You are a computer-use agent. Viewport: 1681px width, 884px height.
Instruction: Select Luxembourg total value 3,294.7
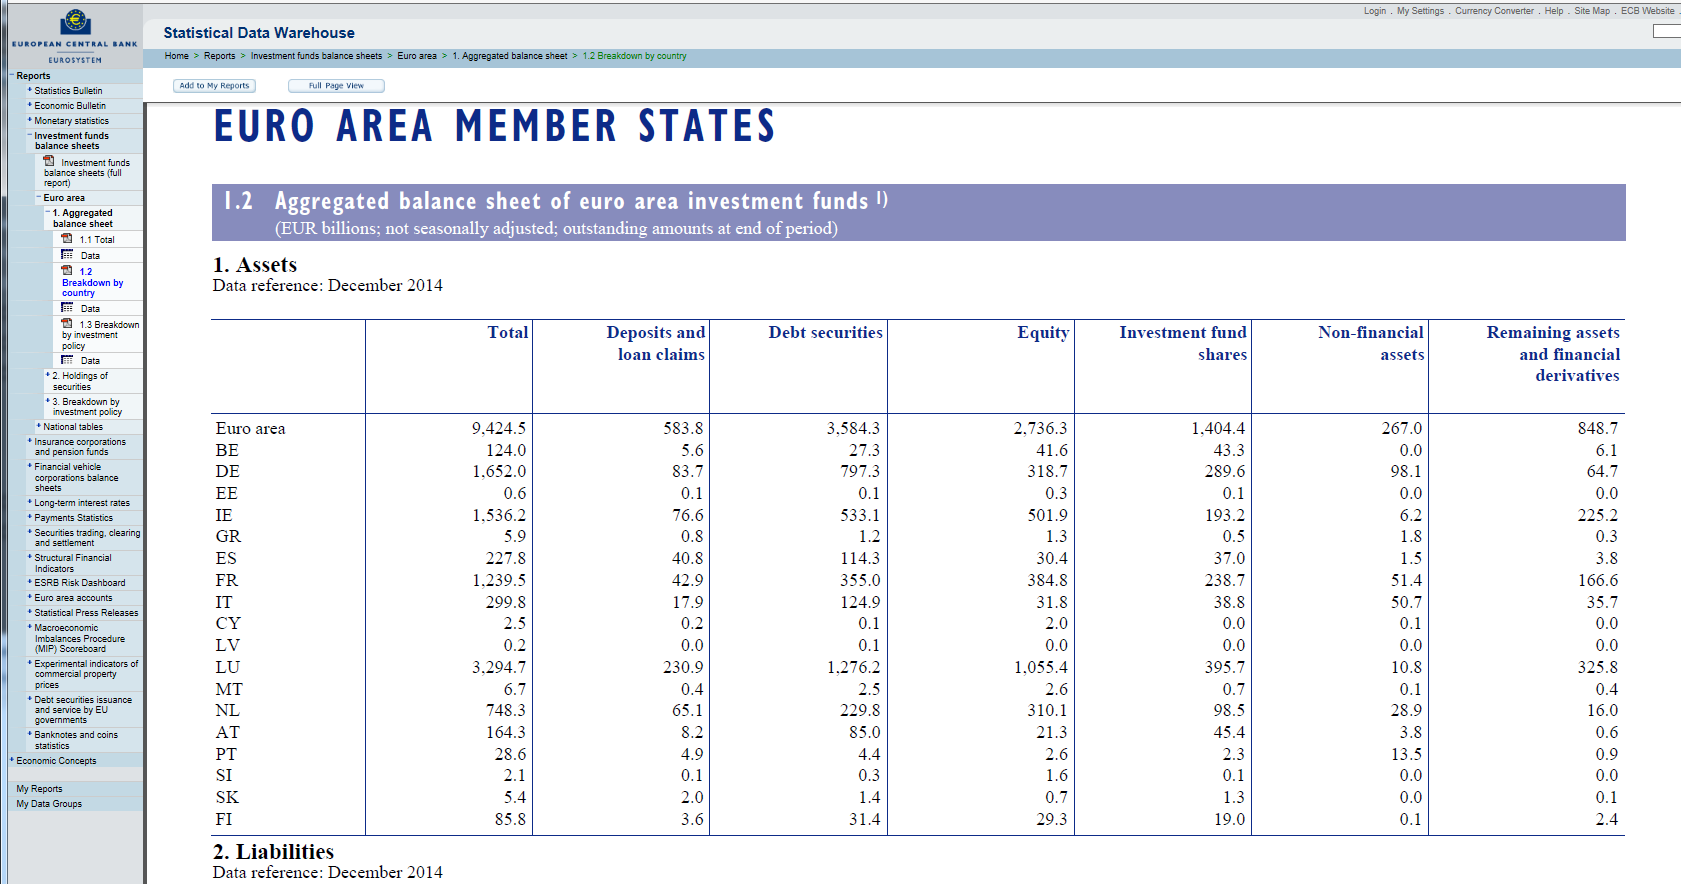499,667
